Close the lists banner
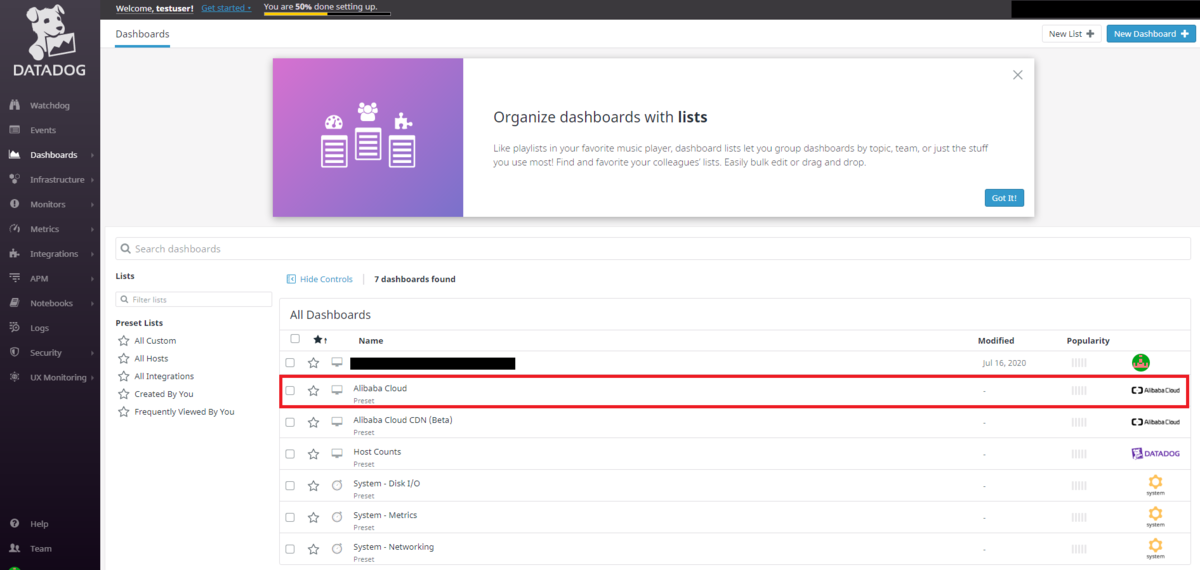Image resolution: width=1200 pixels, height=570 pixels. click(1017, 75)
